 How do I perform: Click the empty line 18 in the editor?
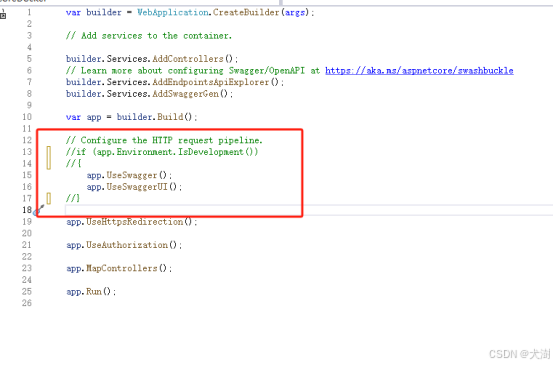(x=309, y=210)
